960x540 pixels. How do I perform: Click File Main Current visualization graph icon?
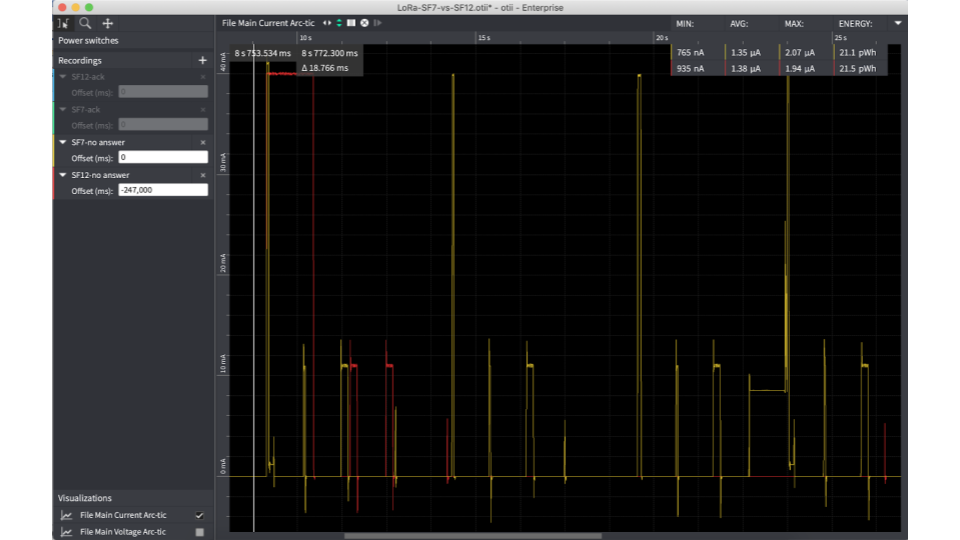[67, 516]
